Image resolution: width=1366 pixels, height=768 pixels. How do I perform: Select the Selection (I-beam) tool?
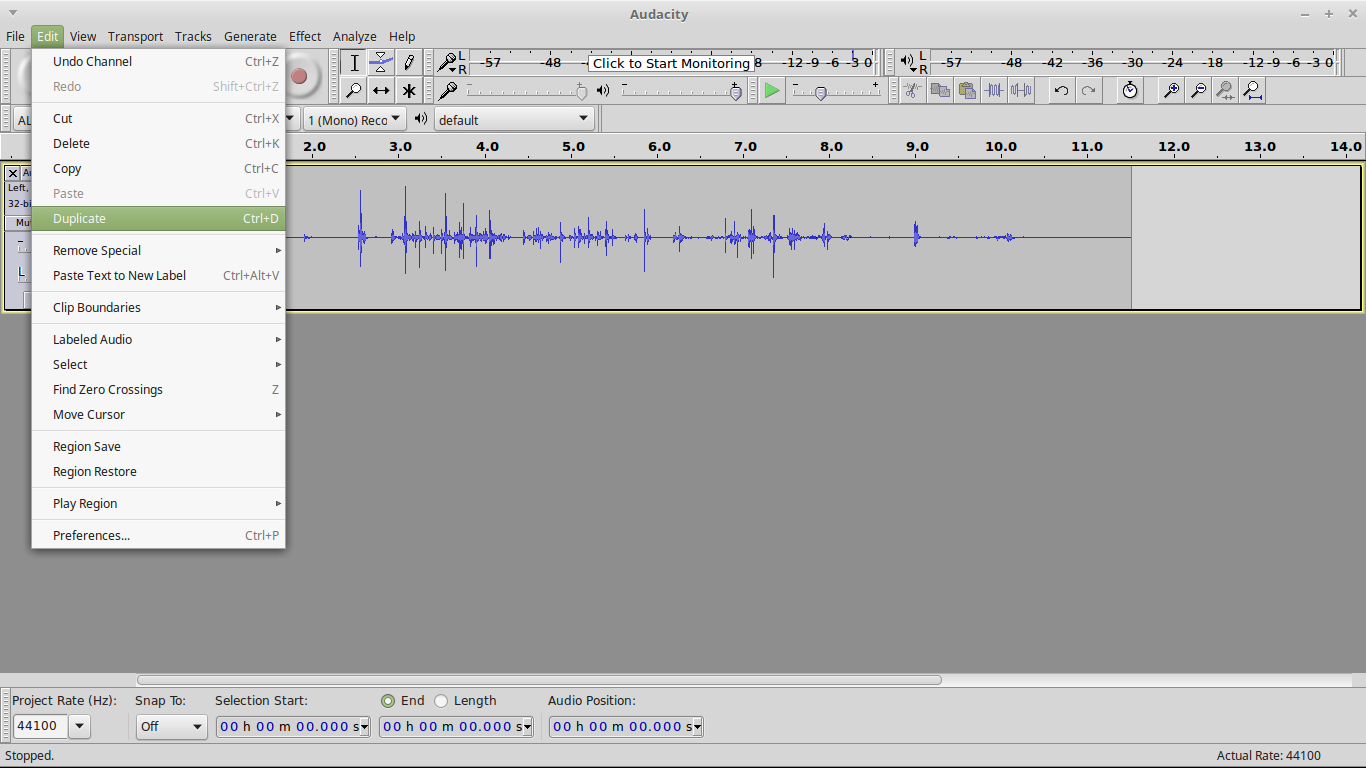[354, 63]
